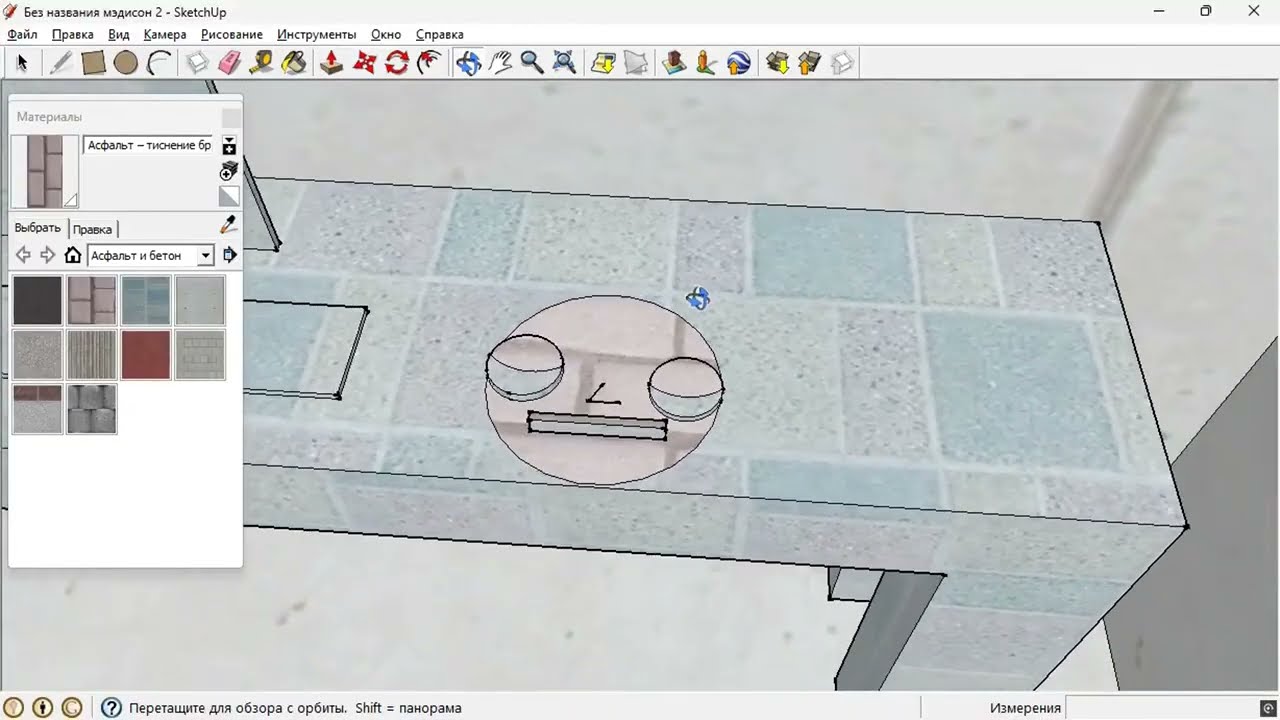The height and width of the screenshot is (720, 1280).
Task: Select the light grey concrete swatch
Action: pyautogui.click(x=200, y=300)
